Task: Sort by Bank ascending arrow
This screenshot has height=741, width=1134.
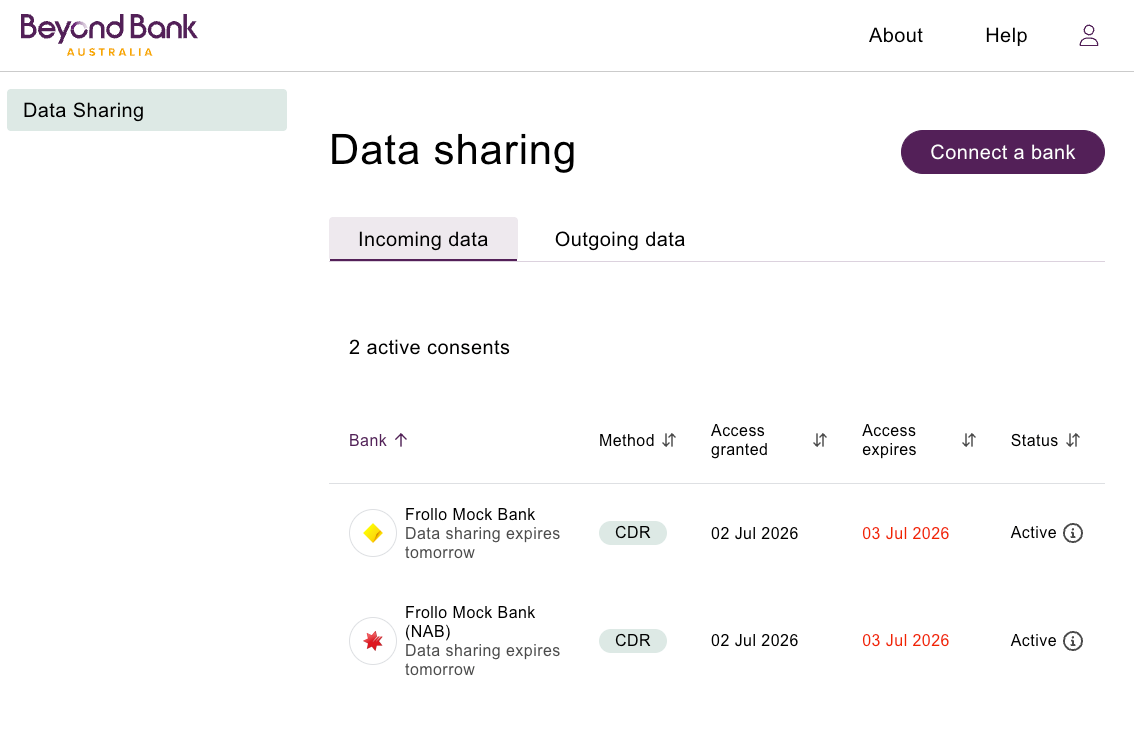Action: [x=401, y=440]
